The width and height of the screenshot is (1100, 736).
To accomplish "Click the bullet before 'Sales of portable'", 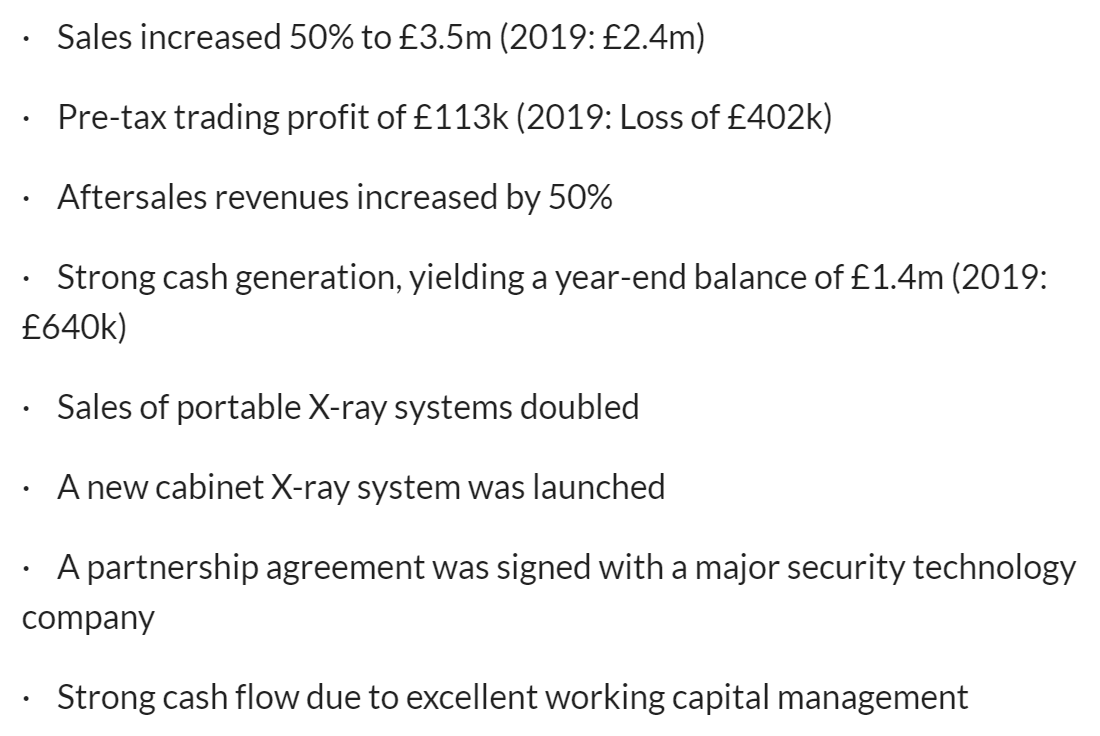I will [x=26, y=410].
